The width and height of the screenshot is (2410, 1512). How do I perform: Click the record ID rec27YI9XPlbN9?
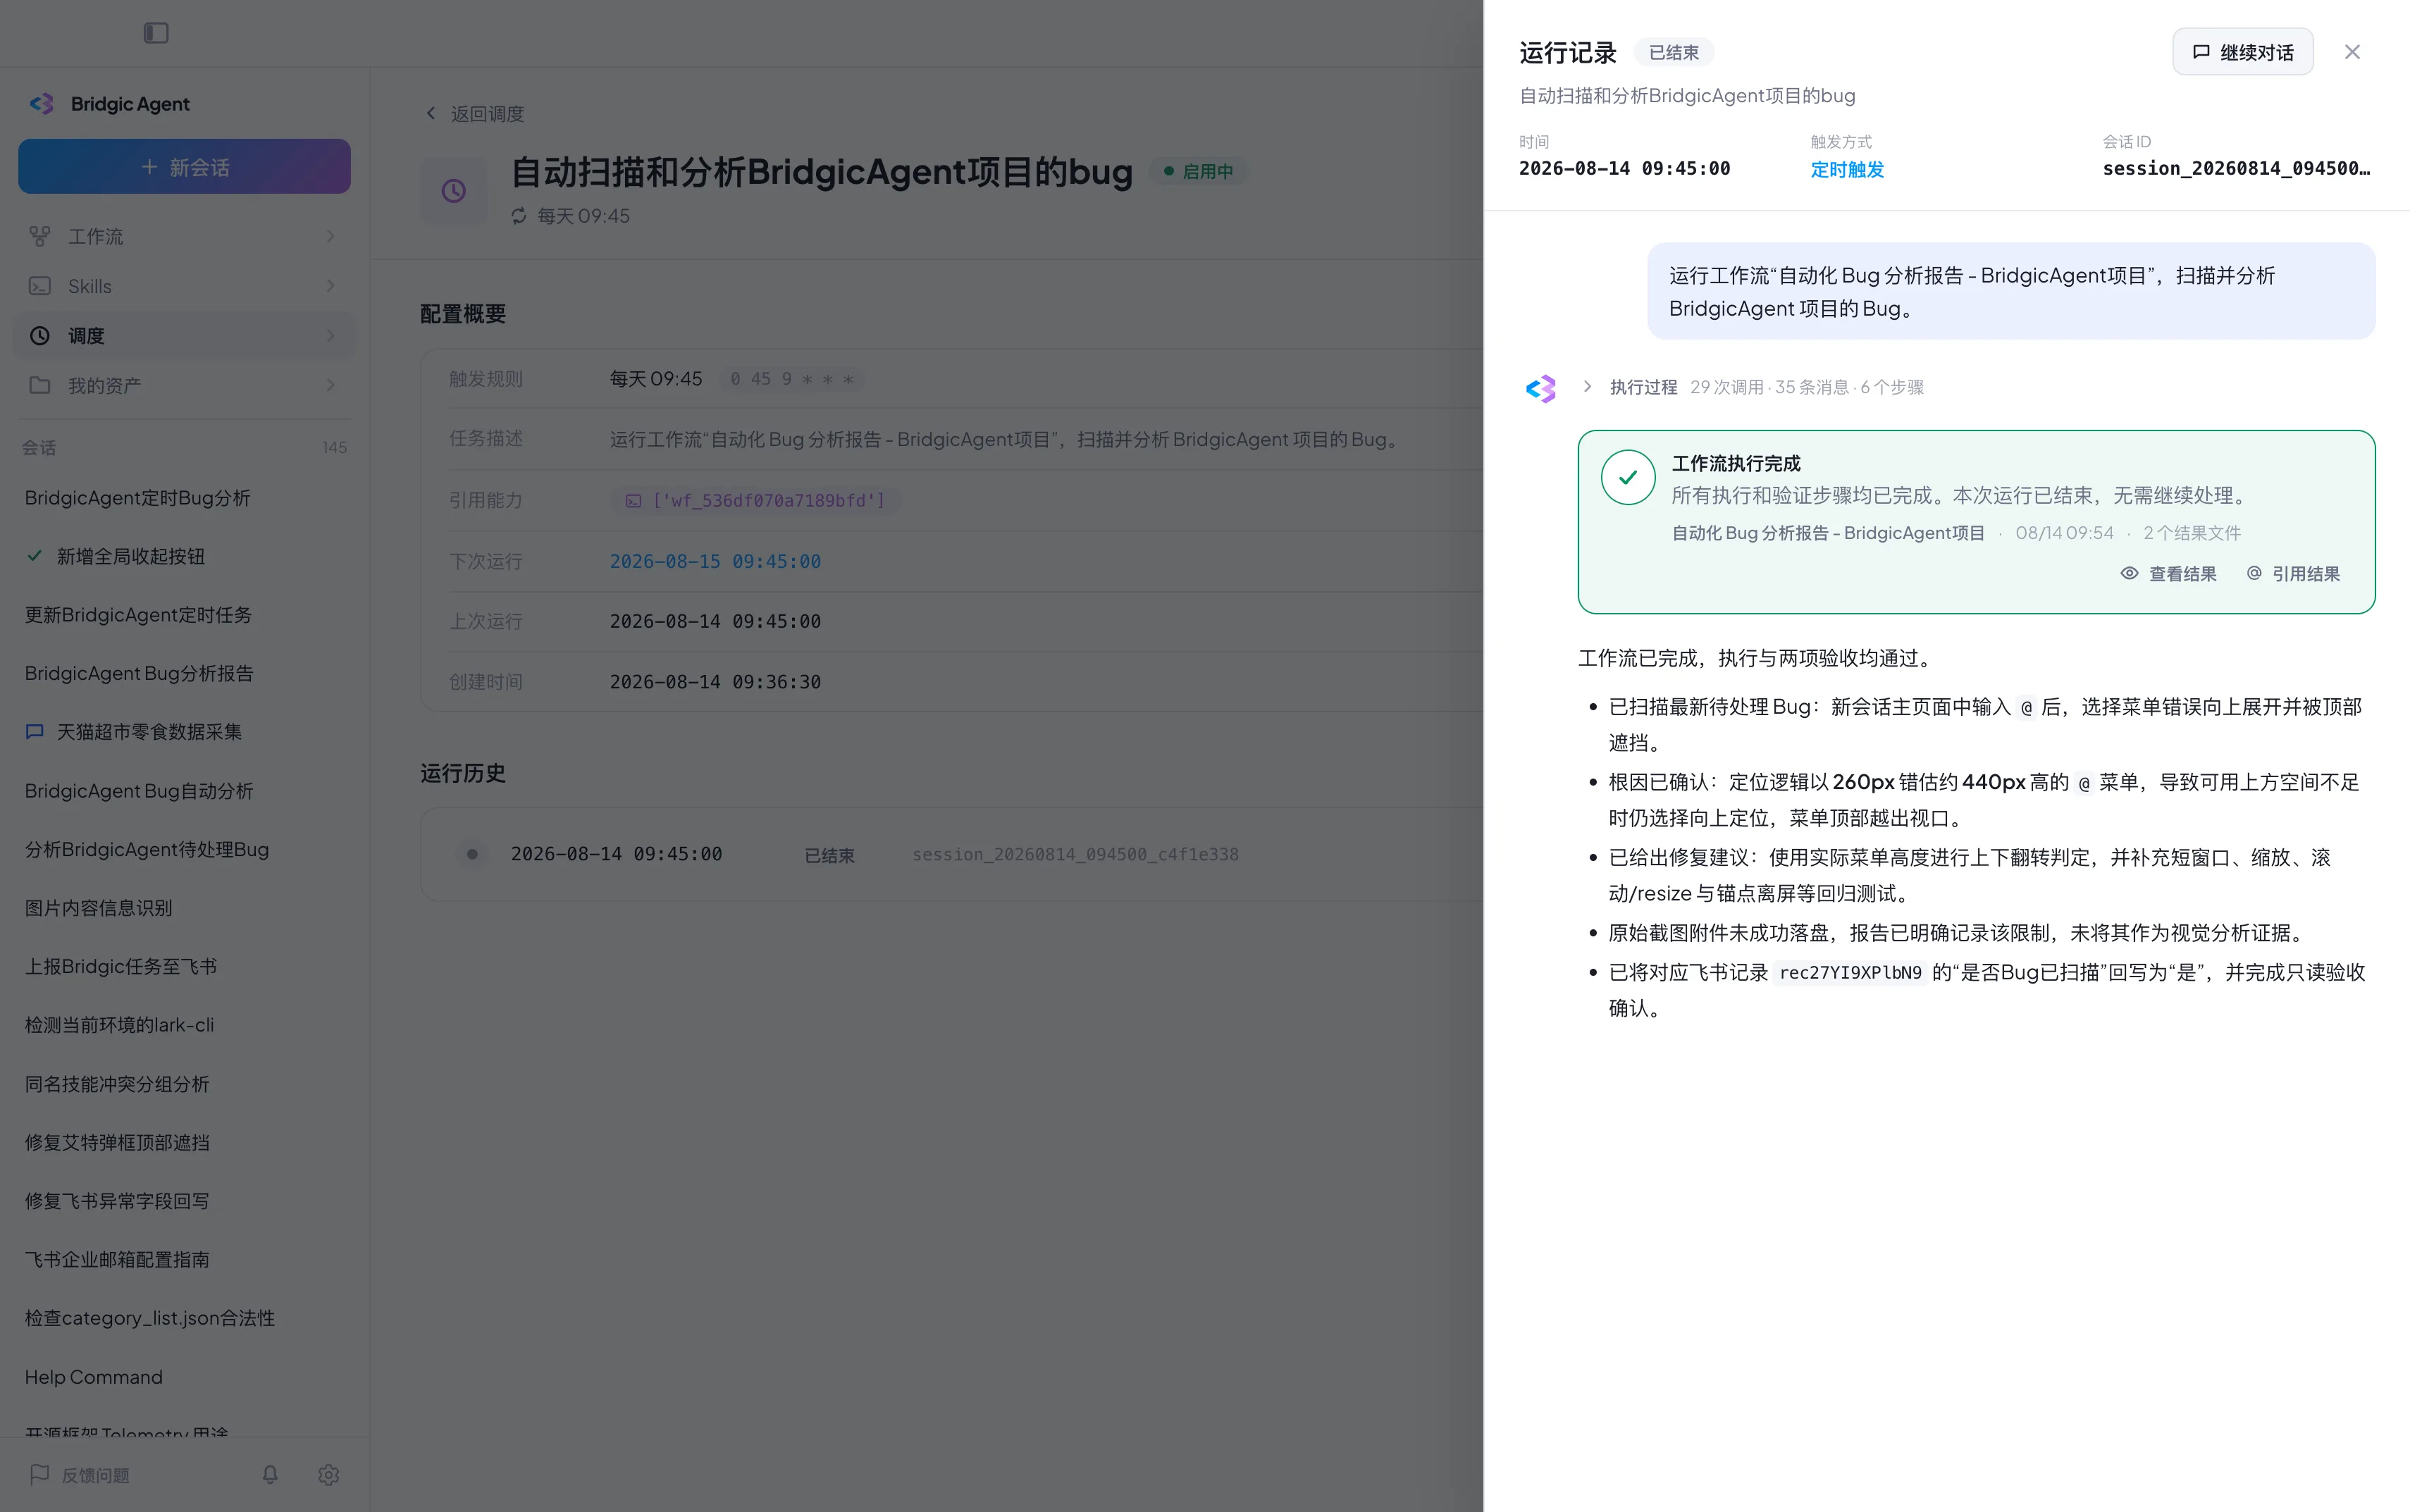(x=1850, y=973)
